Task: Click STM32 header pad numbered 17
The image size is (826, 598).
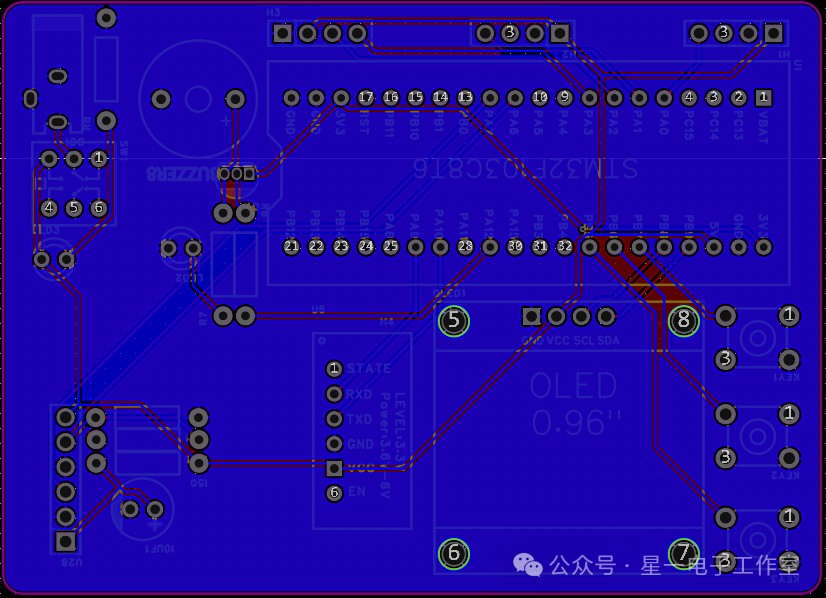Action: [x=366, y=97]
